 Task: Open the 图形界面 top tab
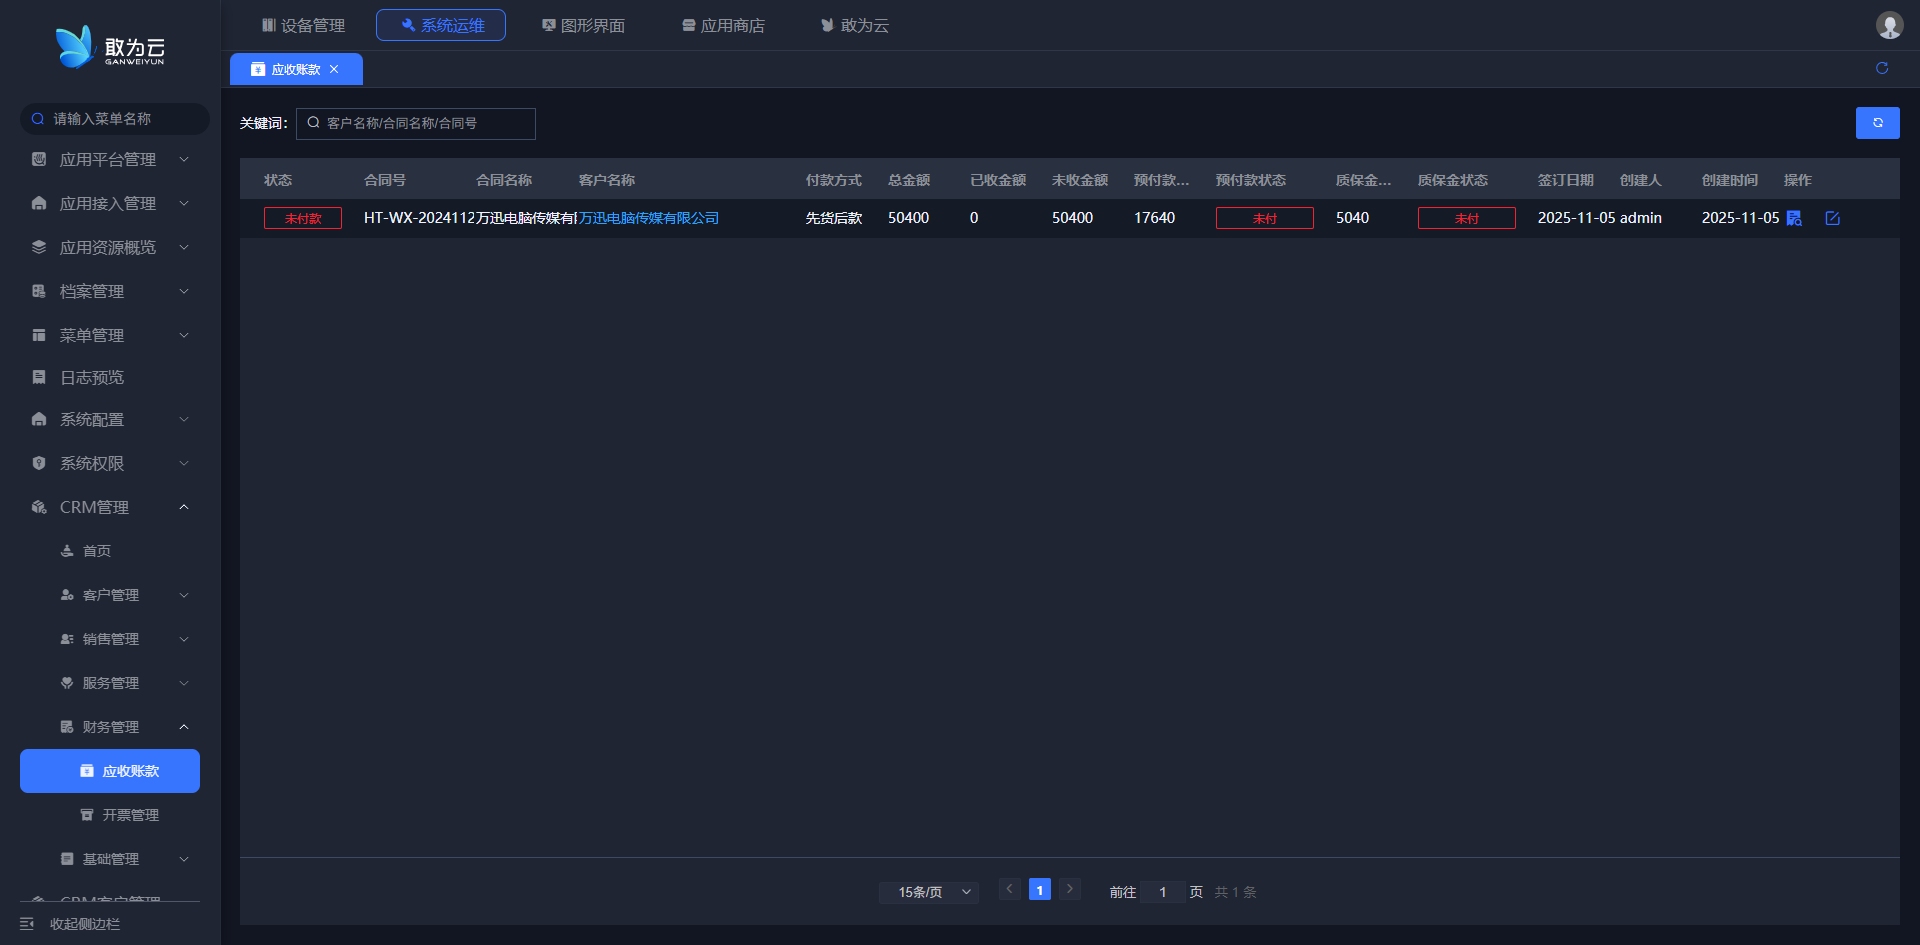click(x=583, y=25)
